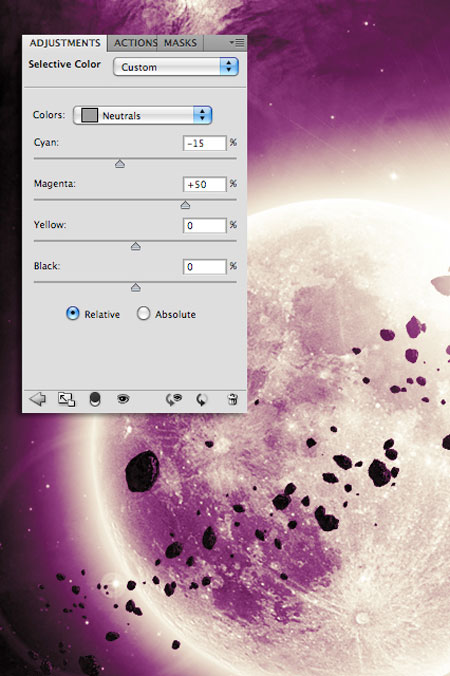This screenshot has width=450, height=676.
Task: Click the Magenta slider handle
Action: tap(185, 205)
